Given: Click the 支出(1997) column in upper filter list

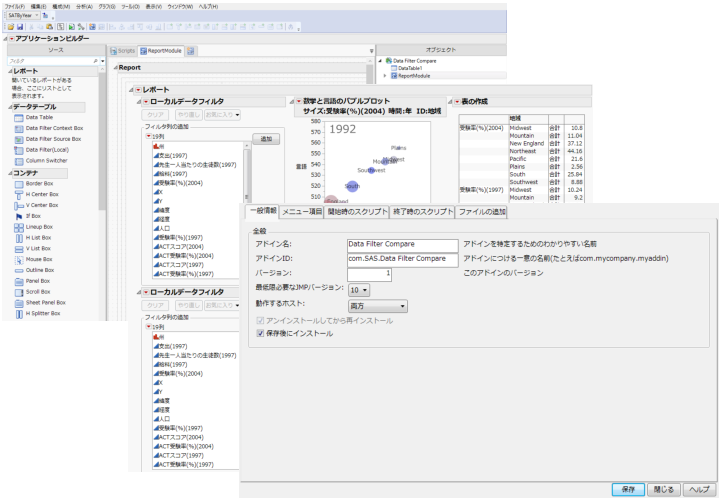Looking at the screenshot, I should click(171, 156).
